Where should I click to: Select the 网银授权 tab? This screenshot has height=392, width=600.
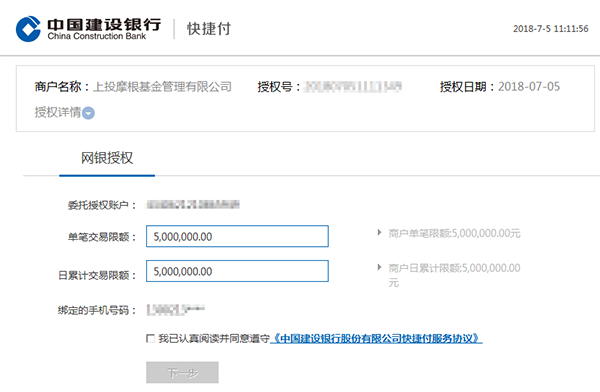pyautogui.click(x=107, y=158)
